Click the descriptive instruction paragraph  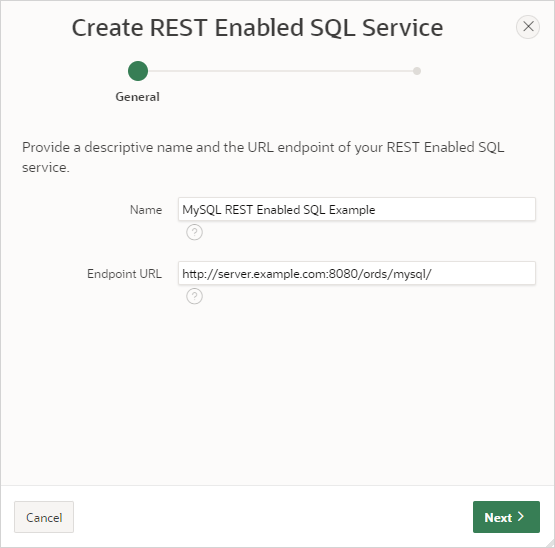coord(263,157)
